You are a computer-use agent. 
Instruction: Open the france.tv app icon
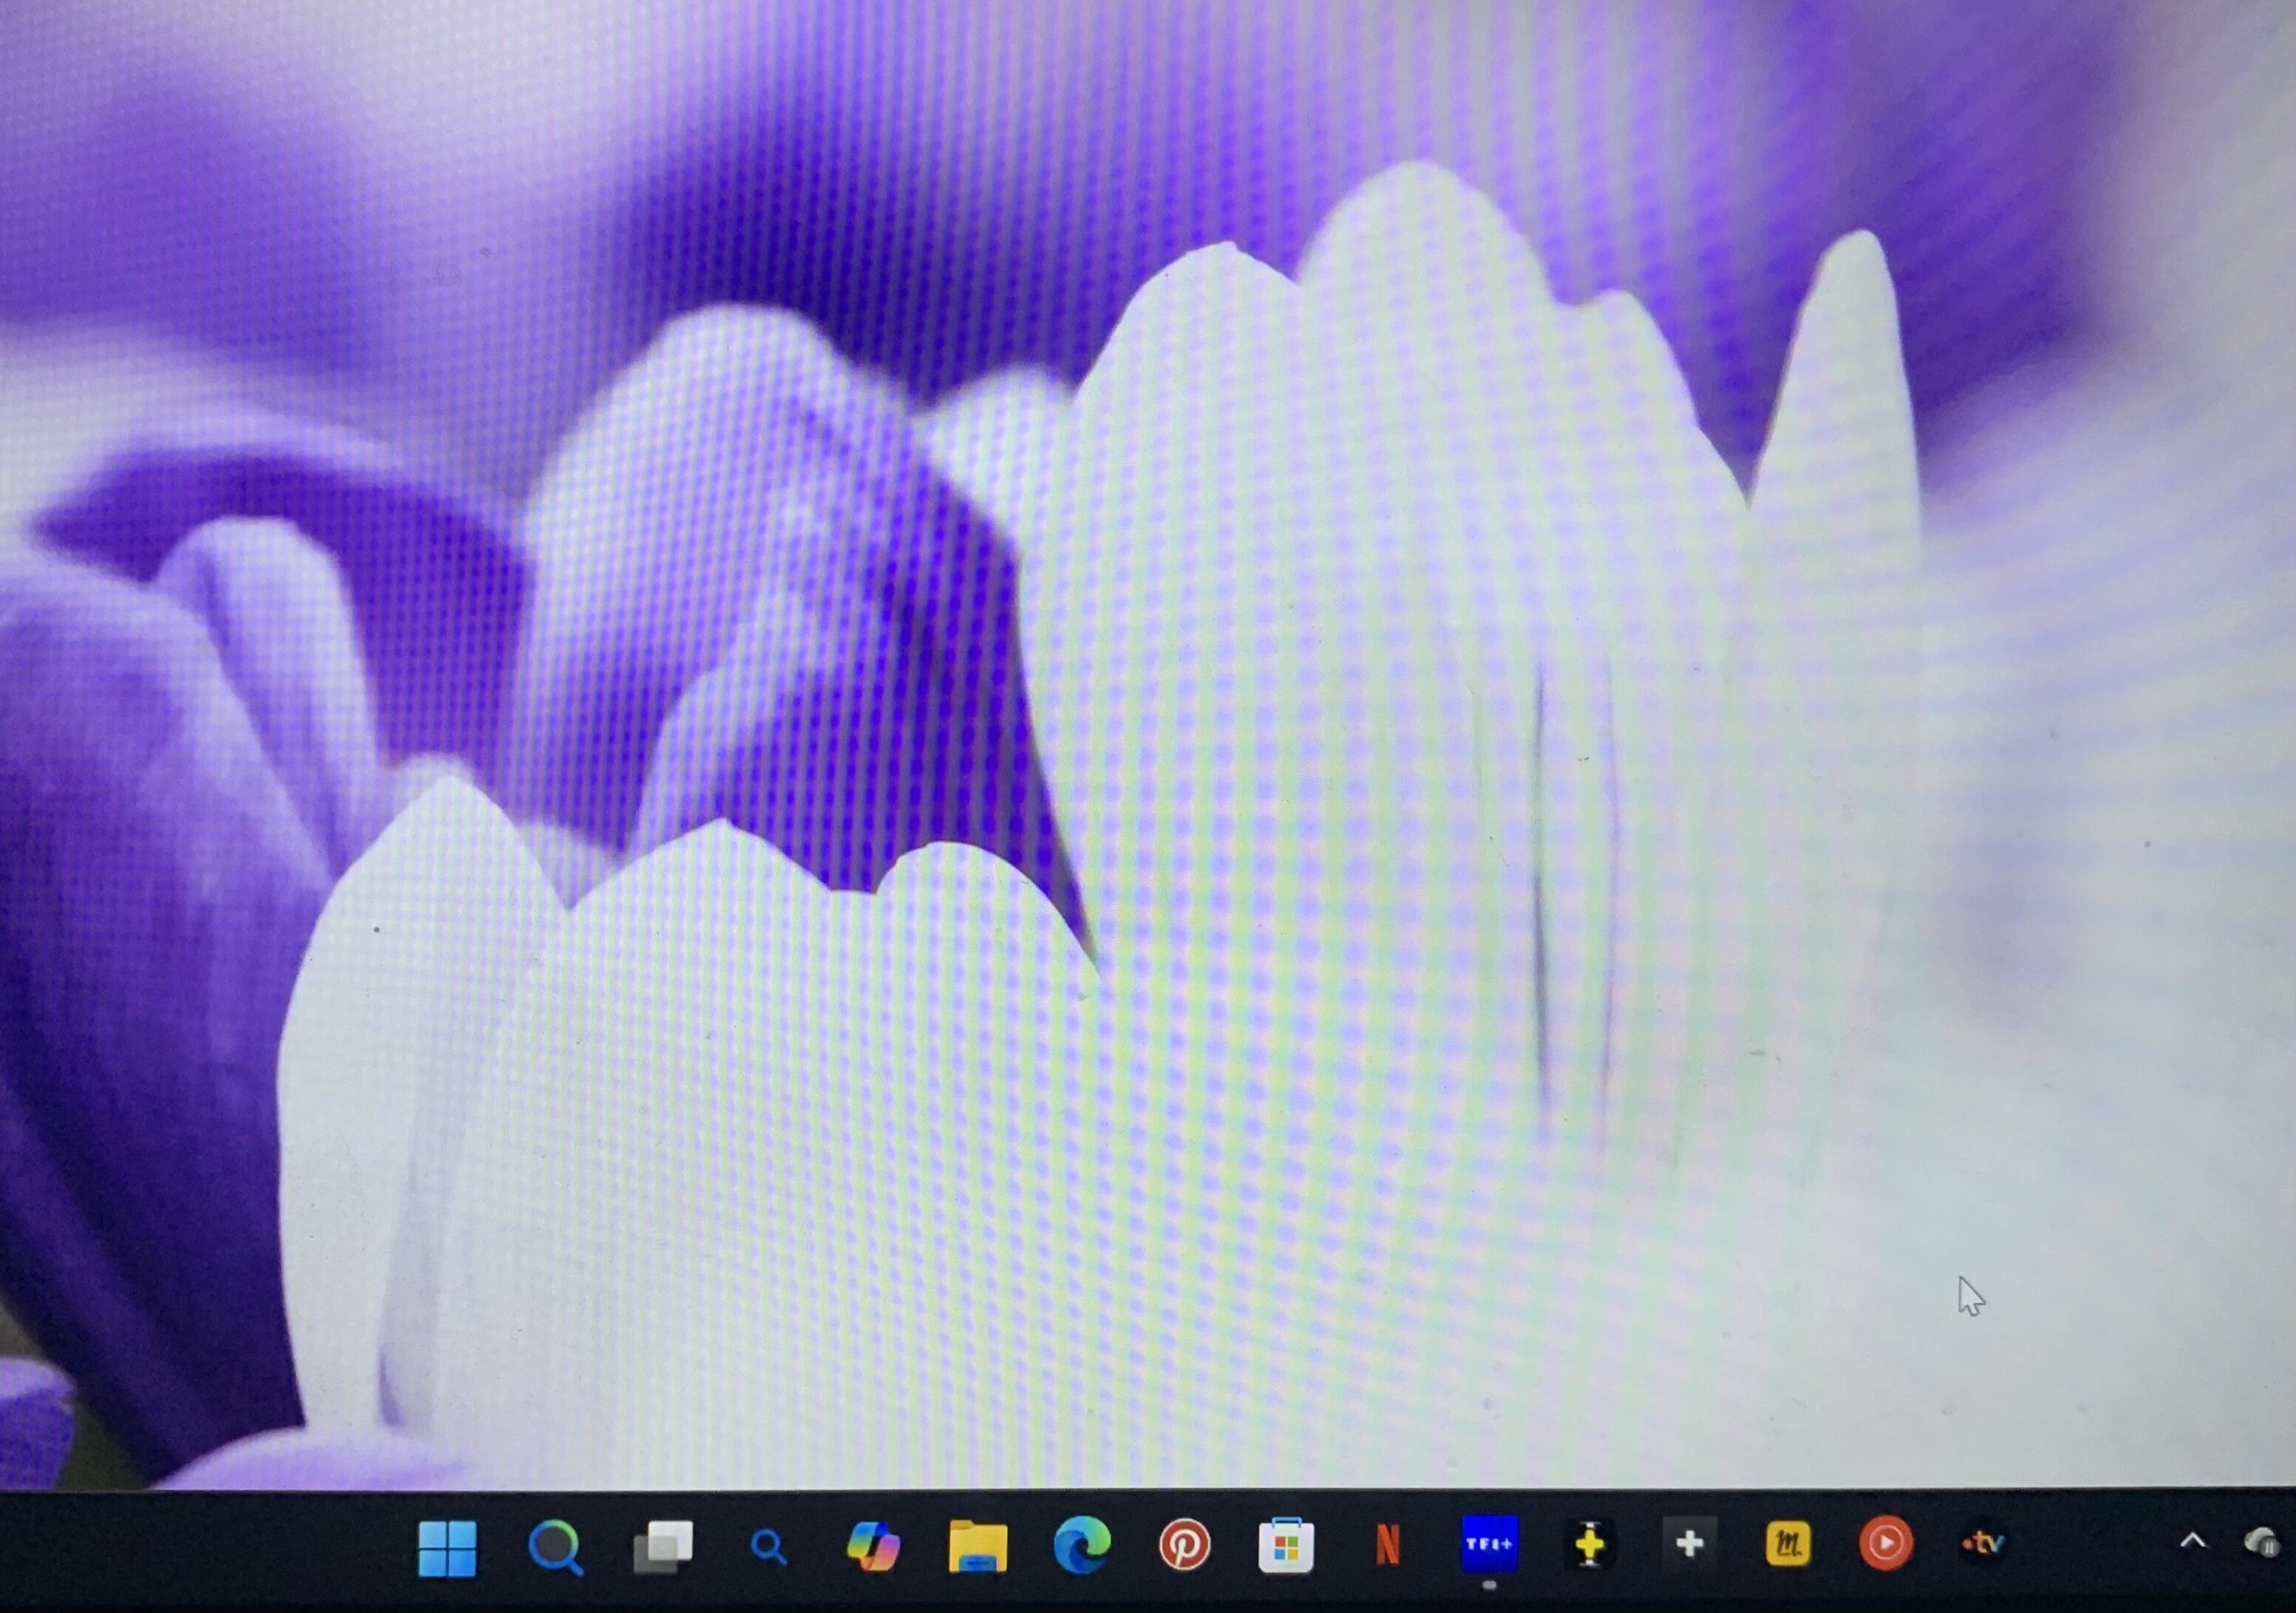[1983, 1543]
